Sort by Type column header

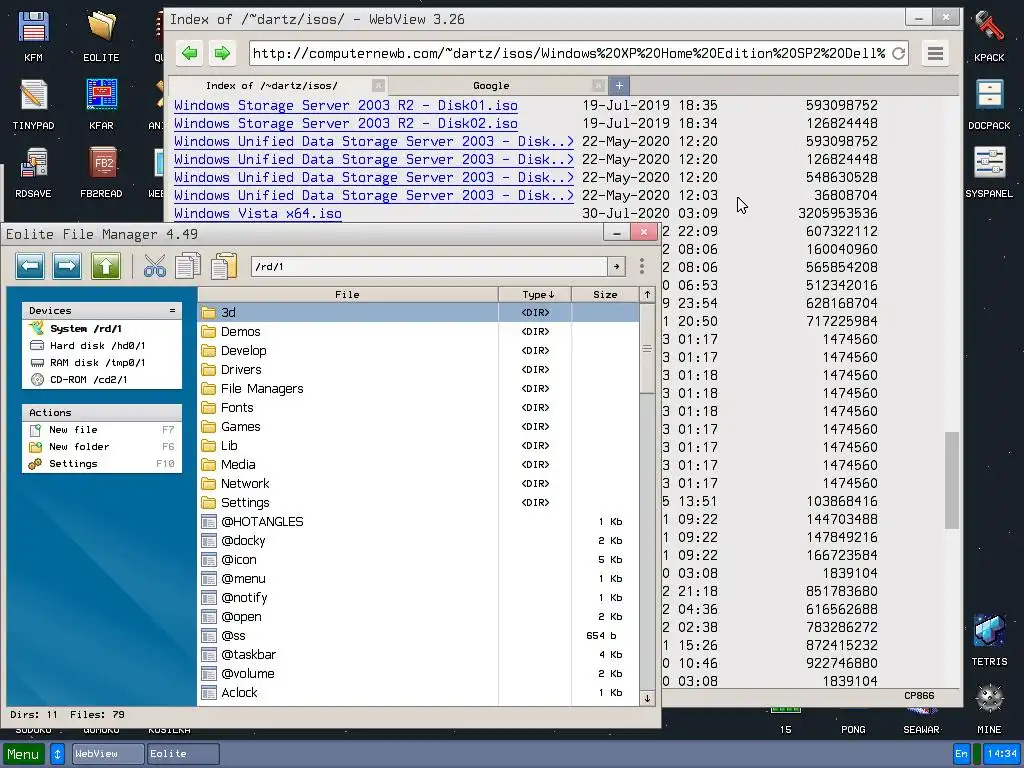(x=536, y=295)
